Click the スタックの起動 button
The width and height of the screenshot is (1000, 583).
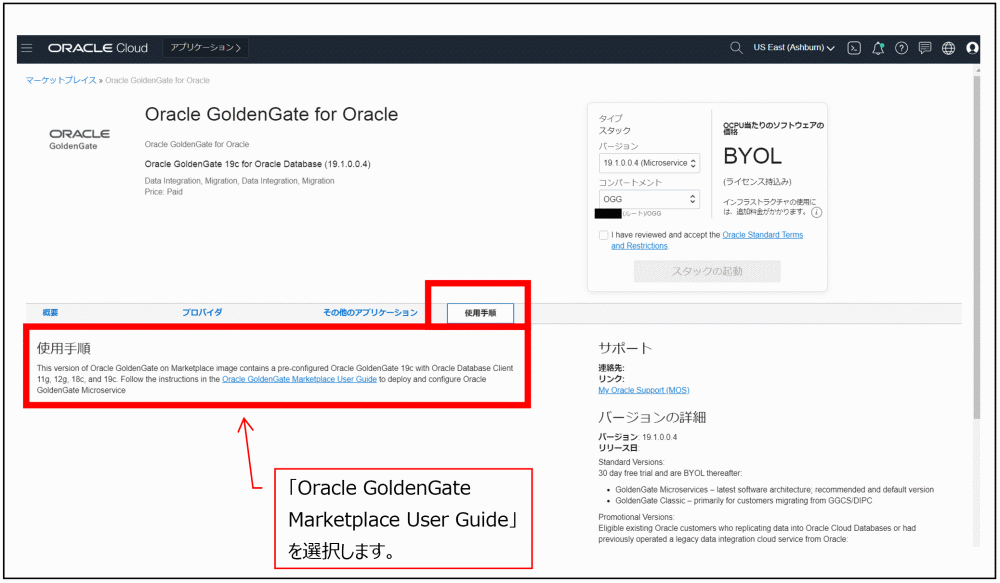[x=706, y=272]
